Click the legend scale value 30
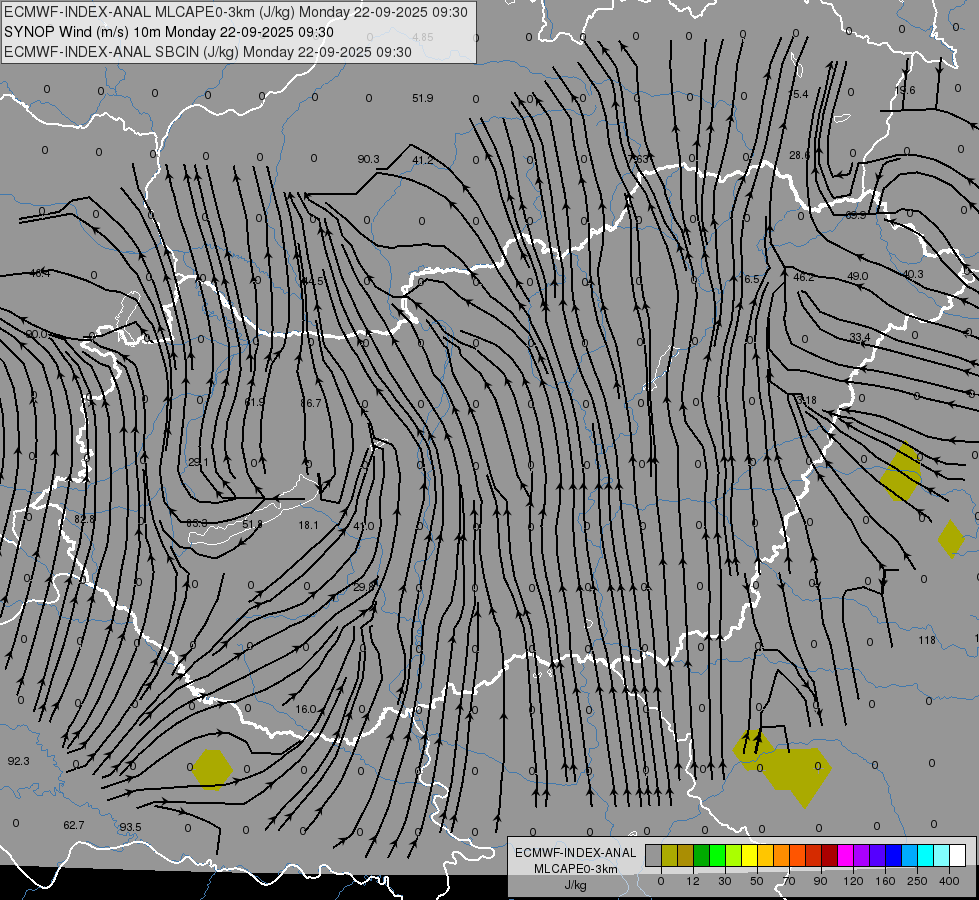 724,881
